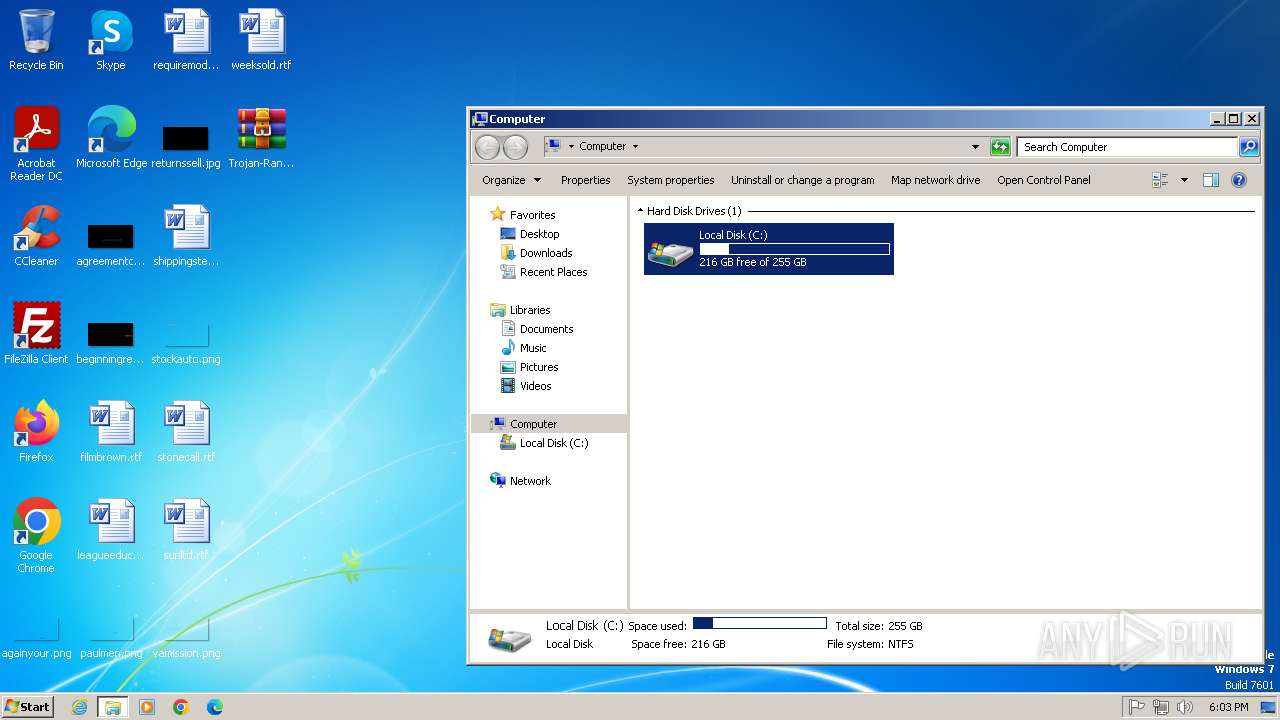This screenshot has width=1280, height=720.
Task: Open Desktop under Favorites
Action: tap(539, 234)
